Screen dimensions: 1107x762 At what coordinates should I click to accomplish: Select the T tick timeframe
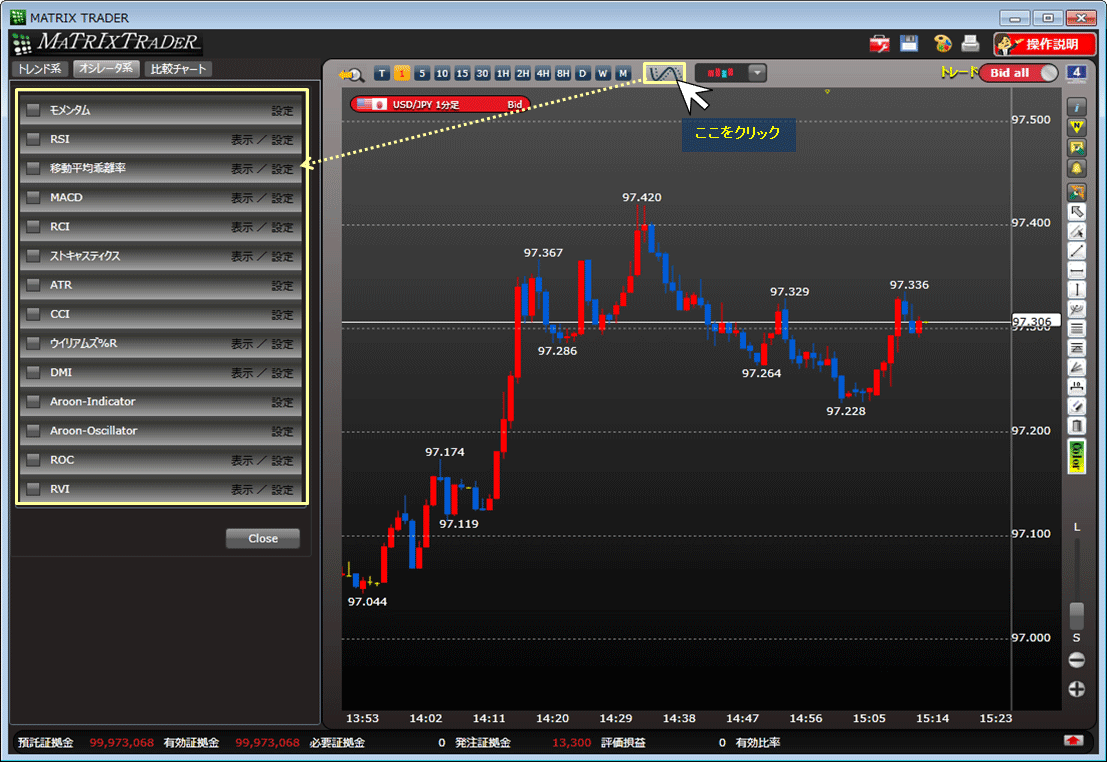(x=382, y=73)
